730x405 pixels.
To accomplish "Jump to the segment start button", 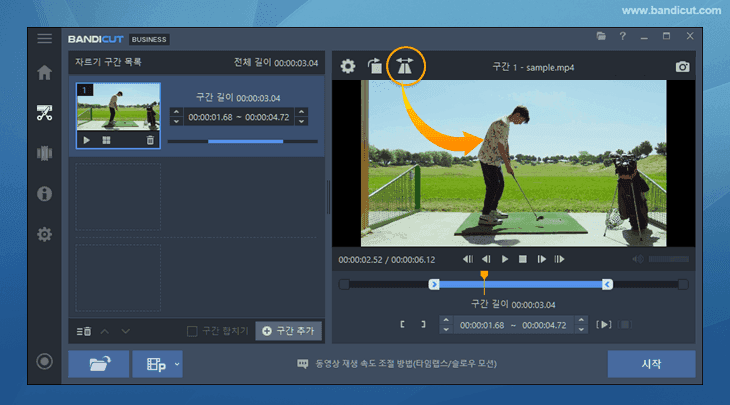I will 468,259.
